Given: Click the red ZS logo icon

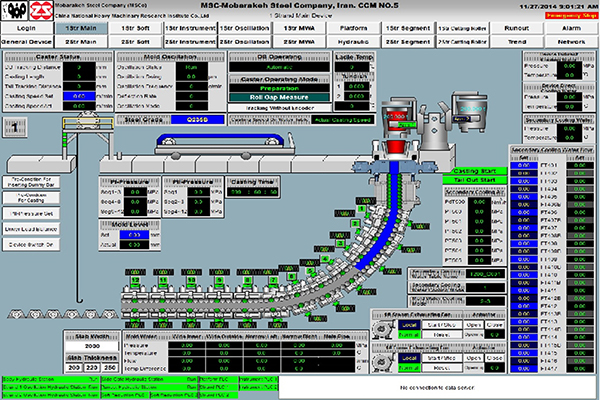Looking at the screenshot, I should pos(41,10).
